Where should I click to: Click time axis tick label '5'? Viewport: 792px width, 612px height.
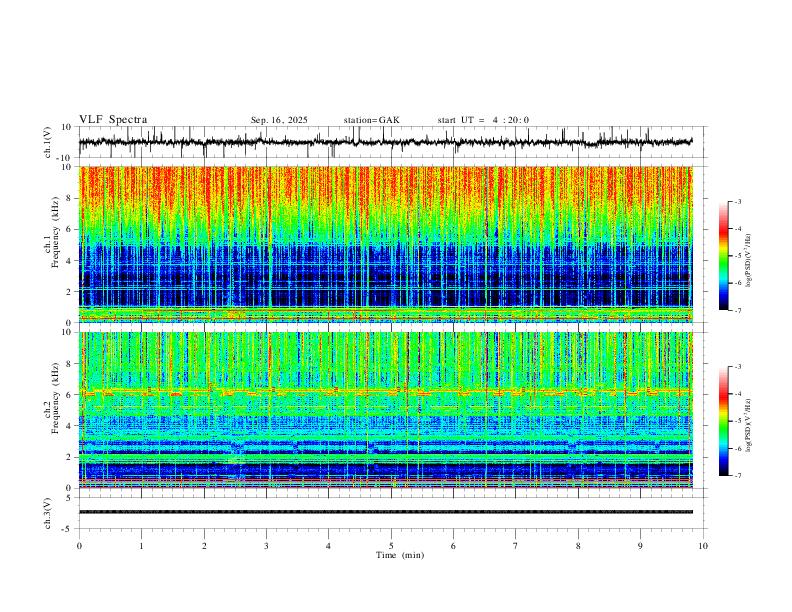point(391,546)
